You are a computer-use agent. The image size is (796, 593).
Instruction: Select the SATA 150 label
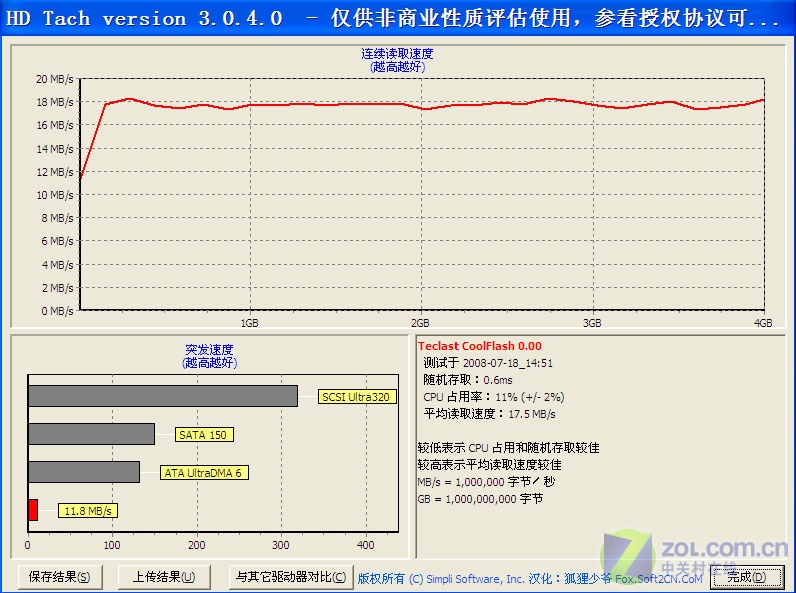(x=204, y=435)
